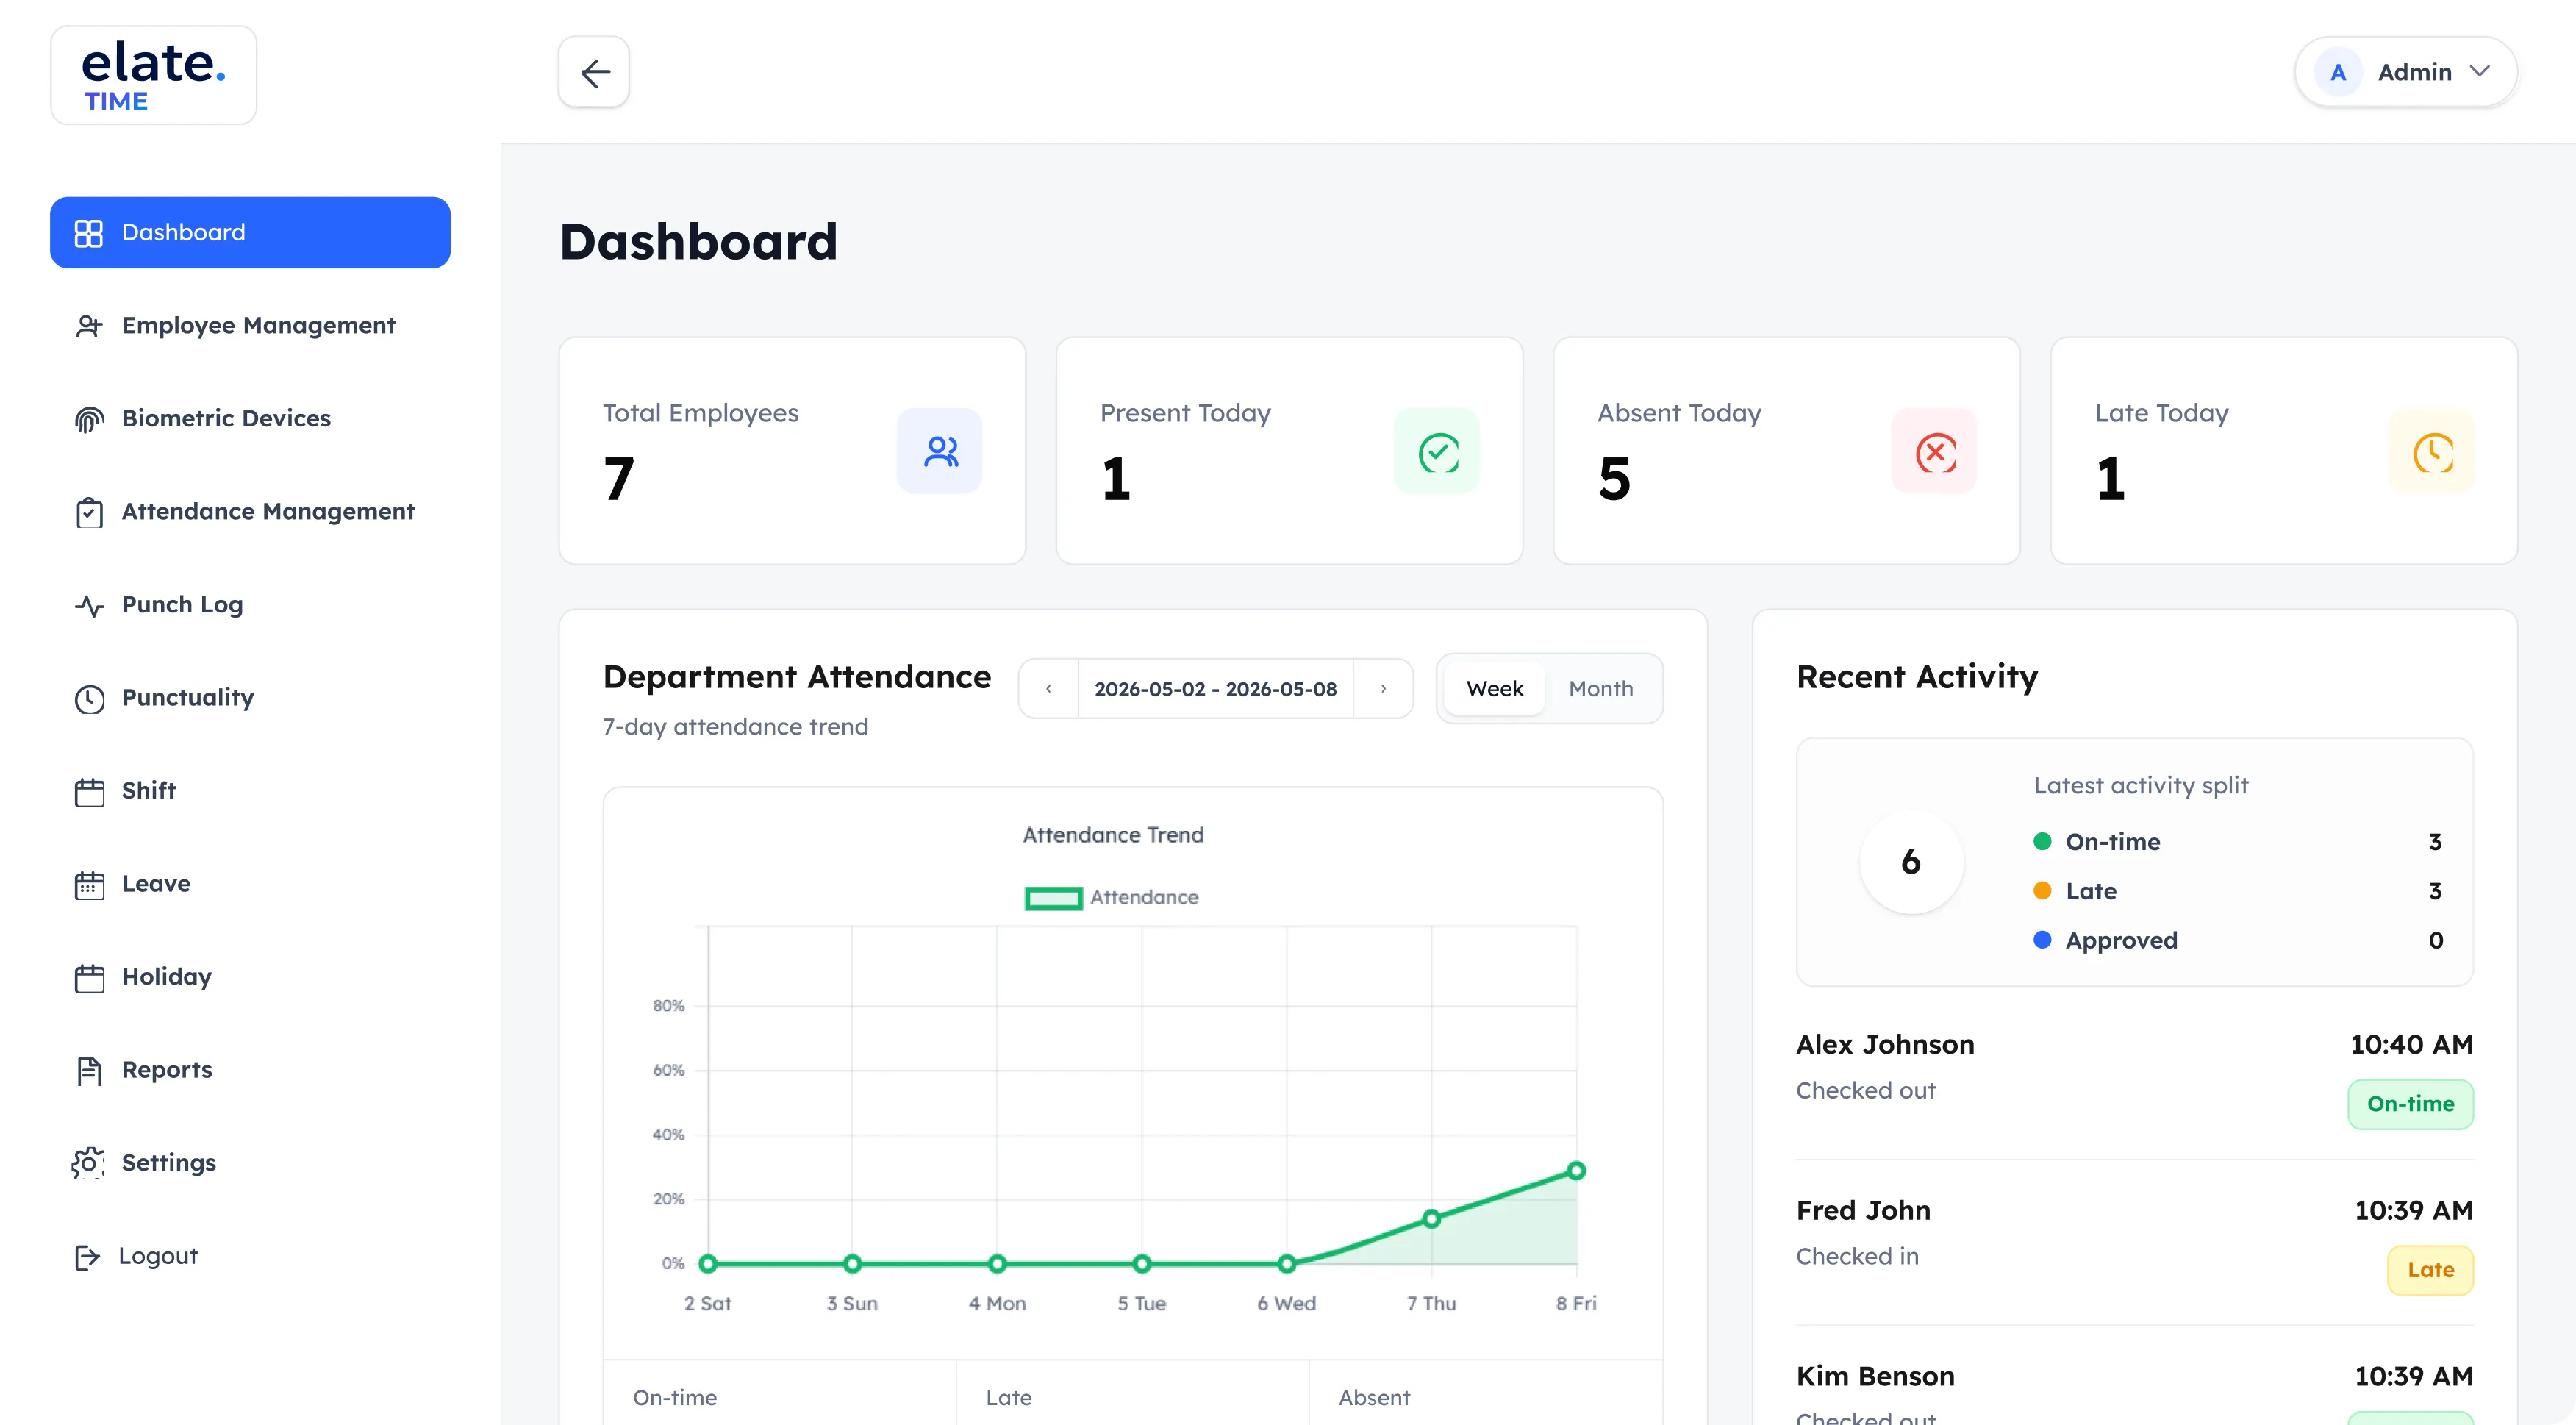Go to Biometric Devices page
The image size is (2576, 1425).
pos(250,418)
